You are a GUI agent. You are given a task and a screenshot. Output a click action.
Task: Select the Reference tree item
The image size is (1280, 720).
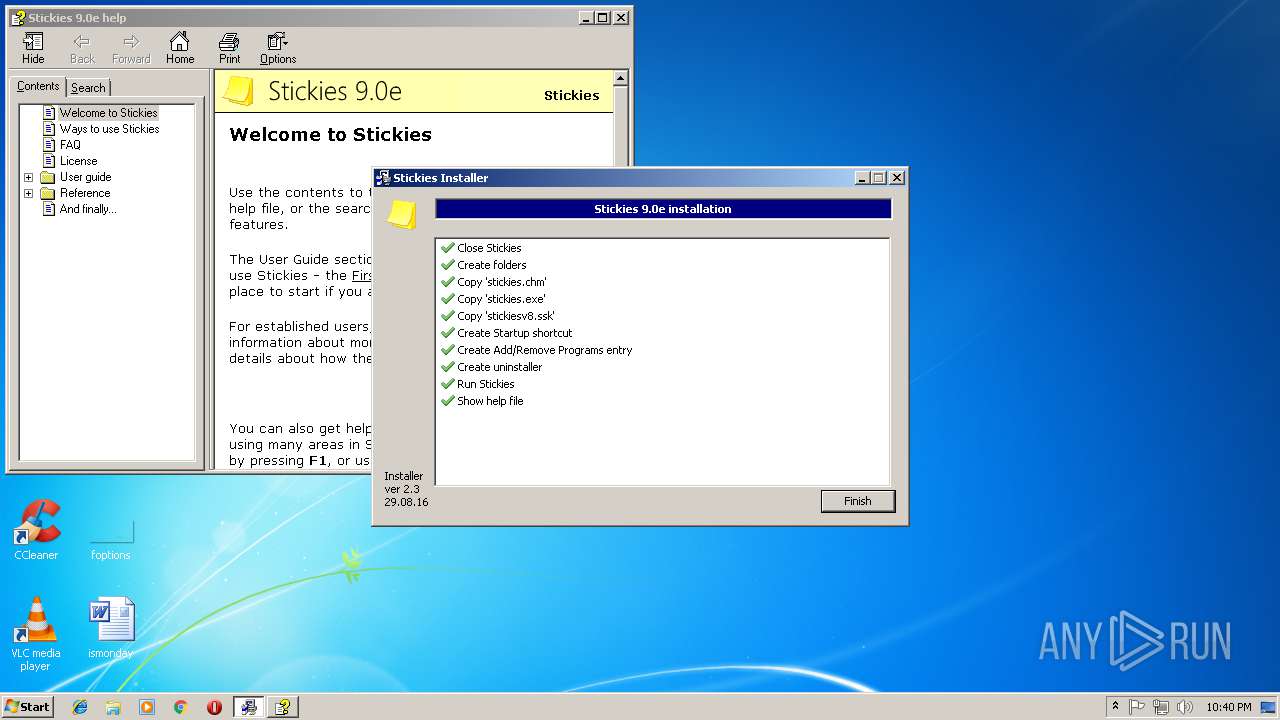(x=85, y=193)
